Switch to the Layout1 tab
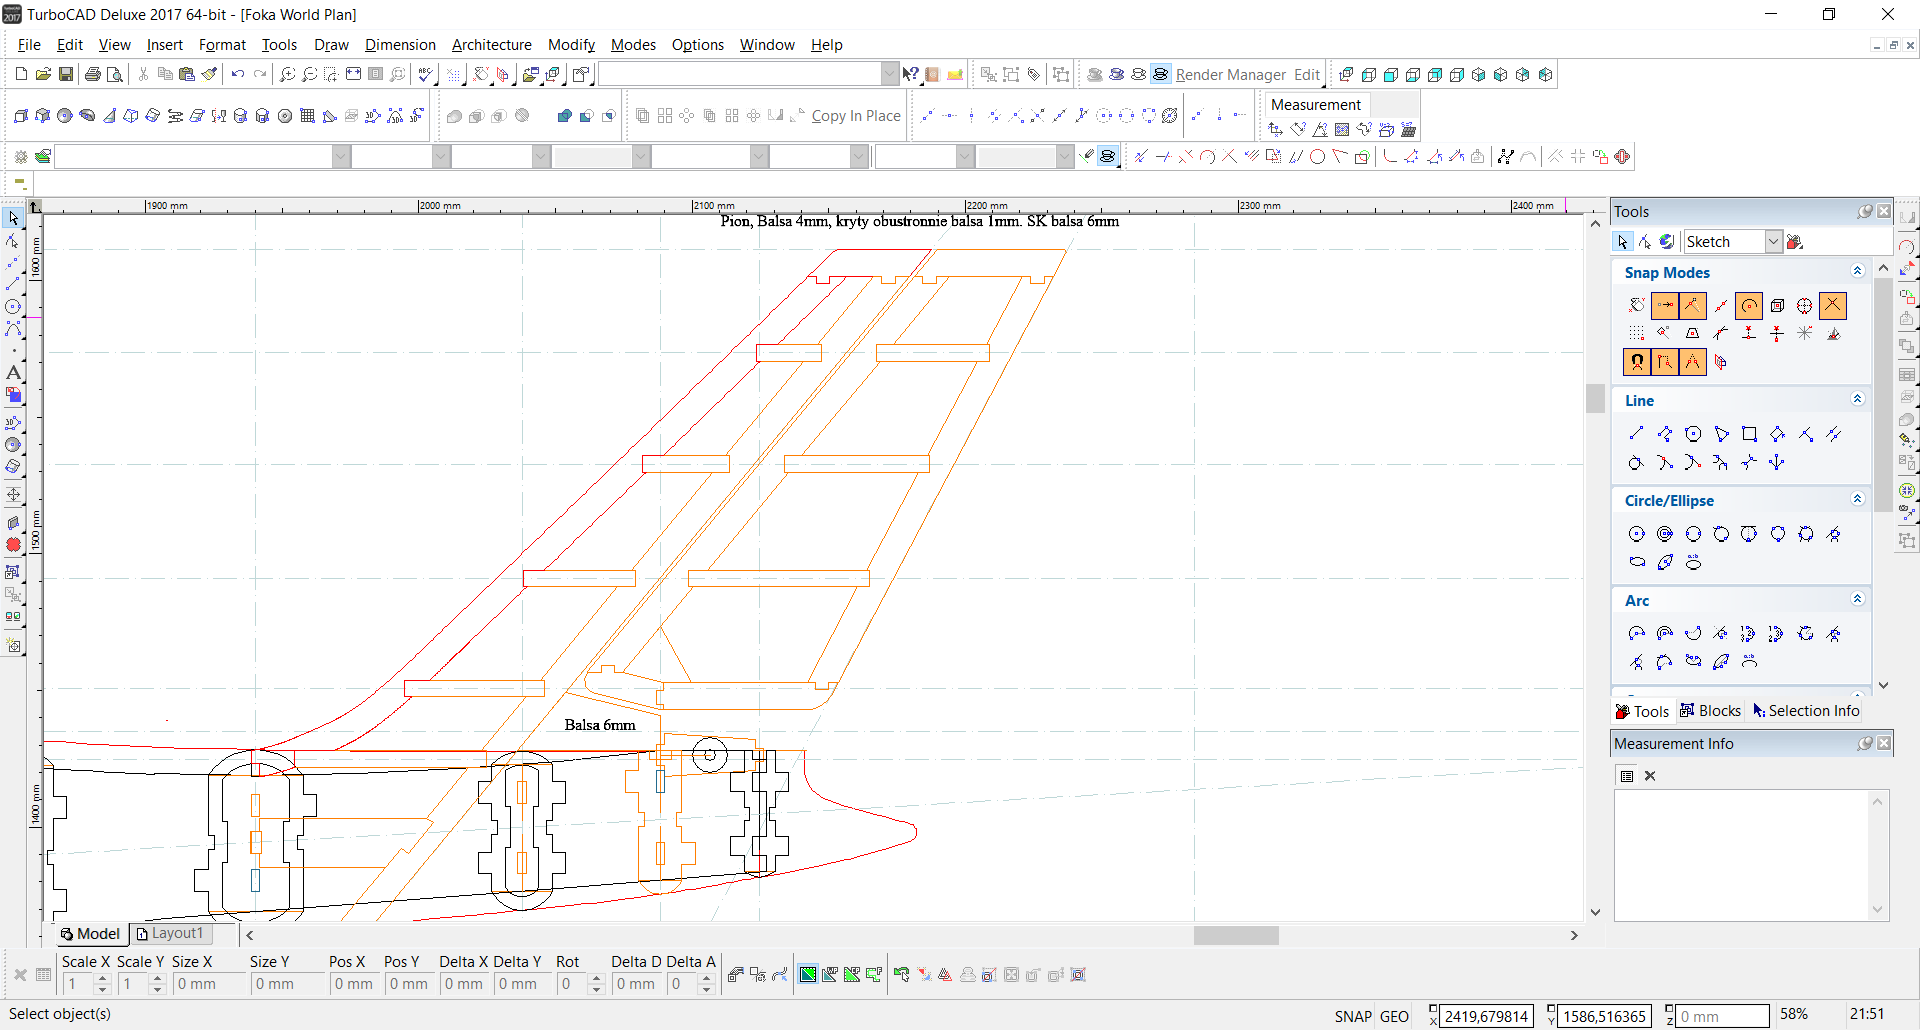Screen dimensions: 1920x1030 click(x=170, y=934)
